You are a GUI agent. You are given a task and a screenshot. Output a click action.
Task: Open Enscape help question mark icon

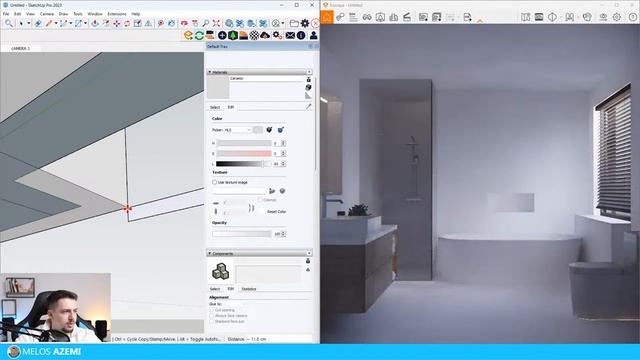pyautogui.click(x=633, y=17)
